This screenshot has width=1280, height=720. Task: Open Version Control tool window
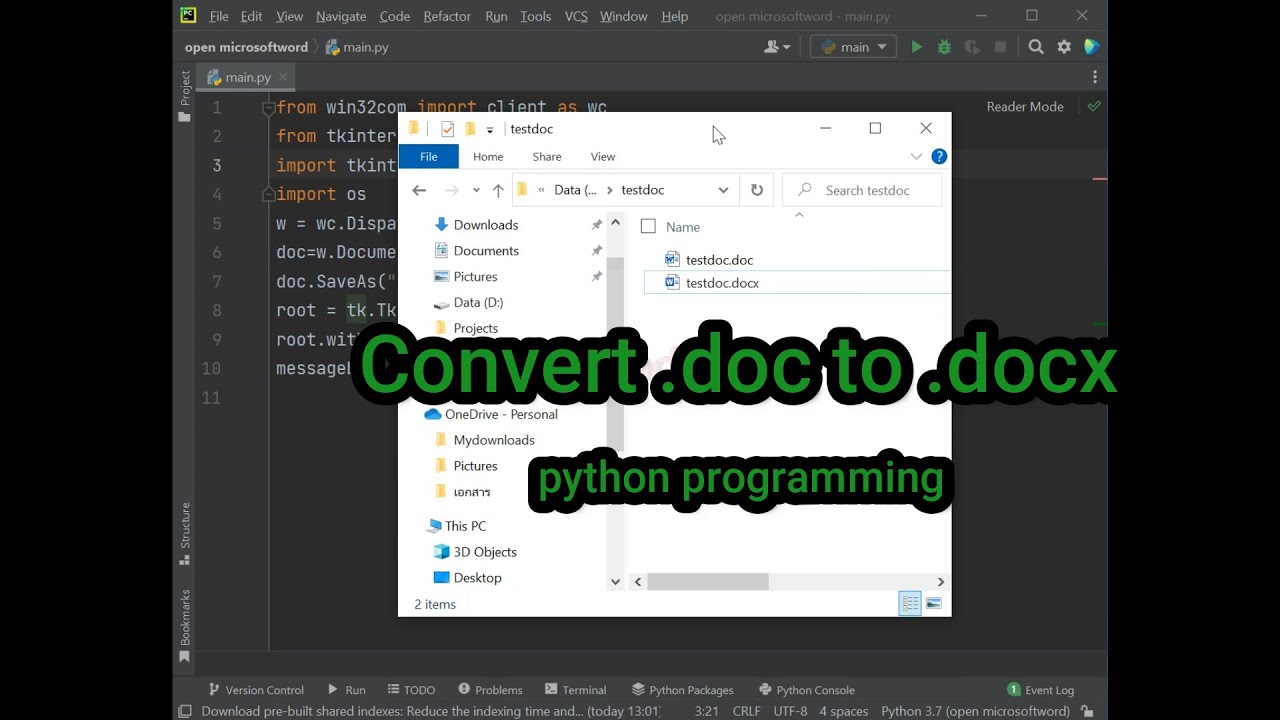point(256,690)
